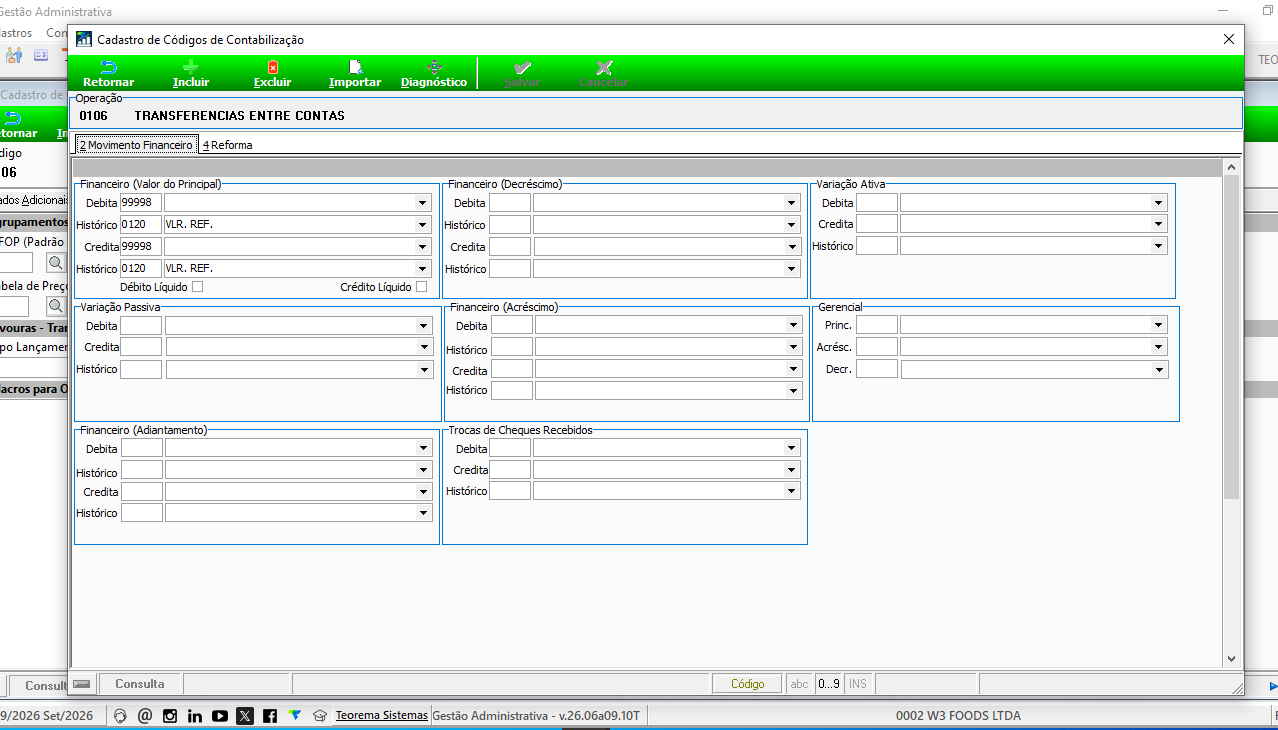Switch to the Reforma tab

(227, 145)
